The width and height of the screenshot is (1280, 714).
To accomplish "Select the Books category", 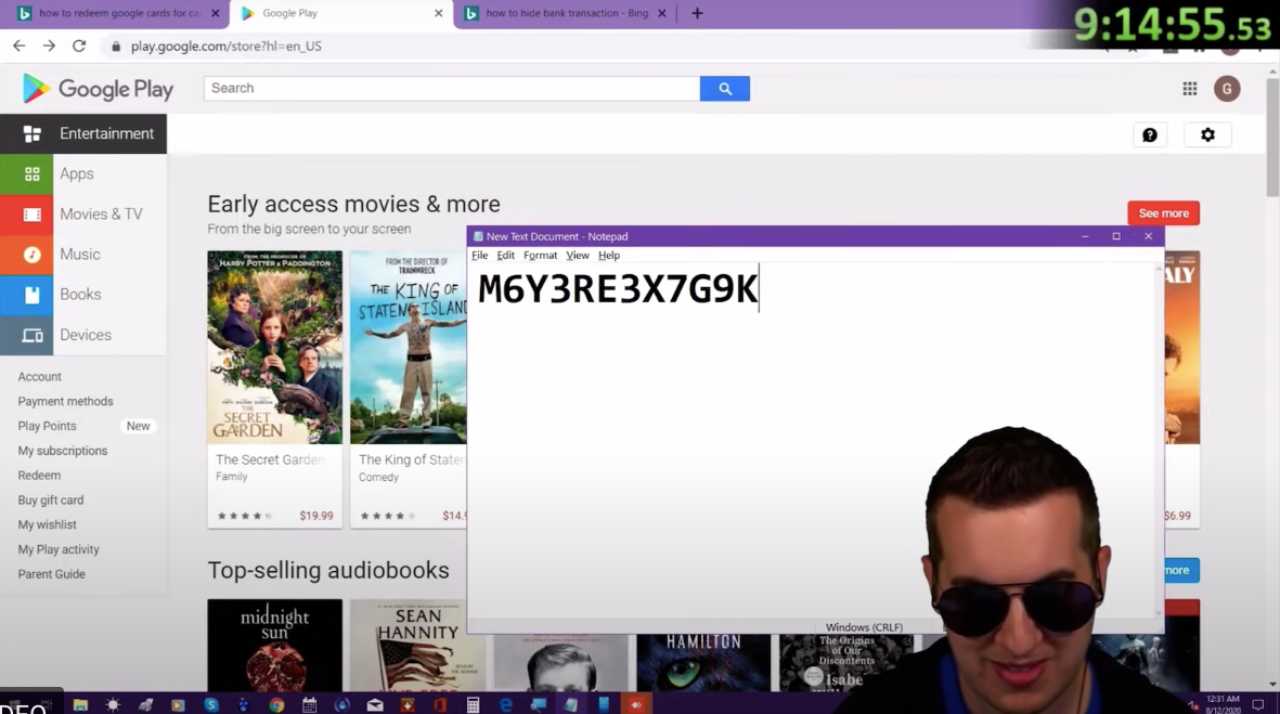I will click(83, 294).
